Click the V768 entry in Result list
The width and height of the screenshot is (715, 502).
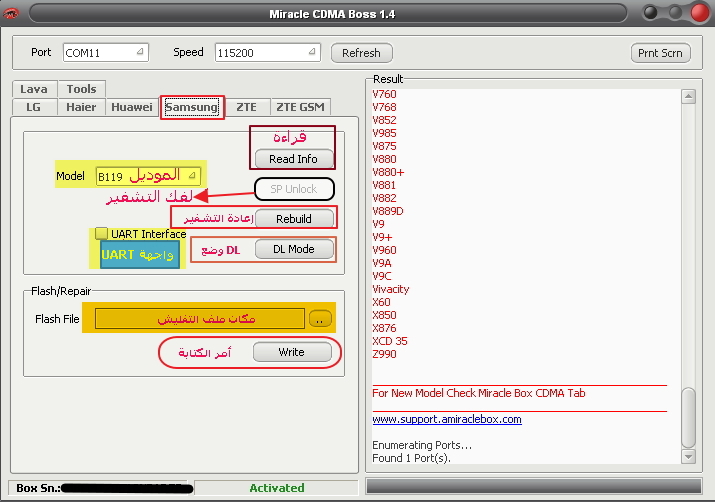click(x=384, y=107)
